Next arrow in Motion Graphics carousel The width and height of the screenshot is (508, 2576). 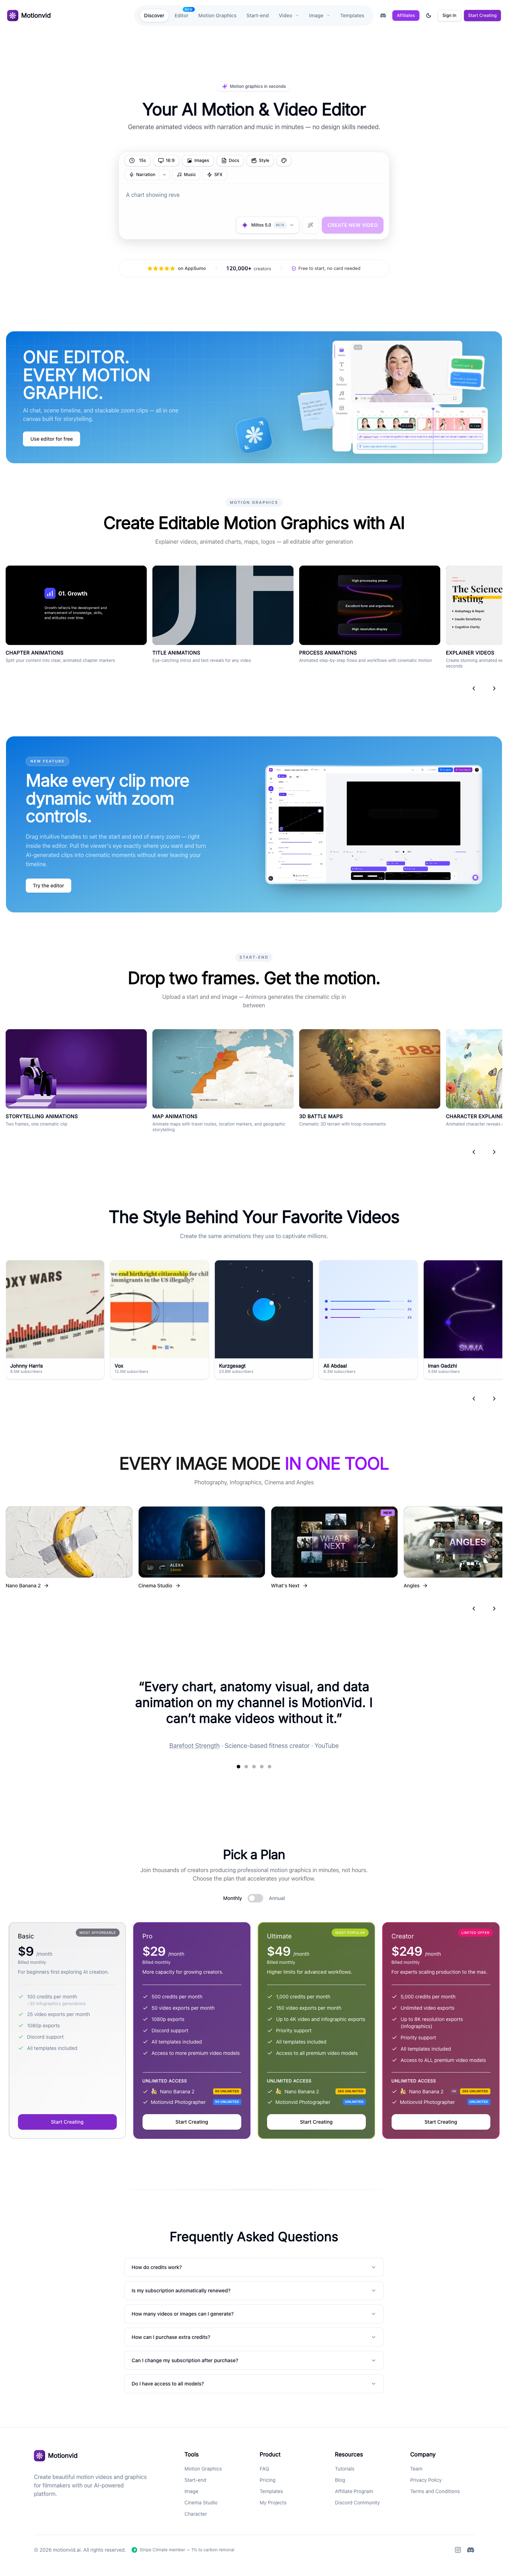(494, 688)
